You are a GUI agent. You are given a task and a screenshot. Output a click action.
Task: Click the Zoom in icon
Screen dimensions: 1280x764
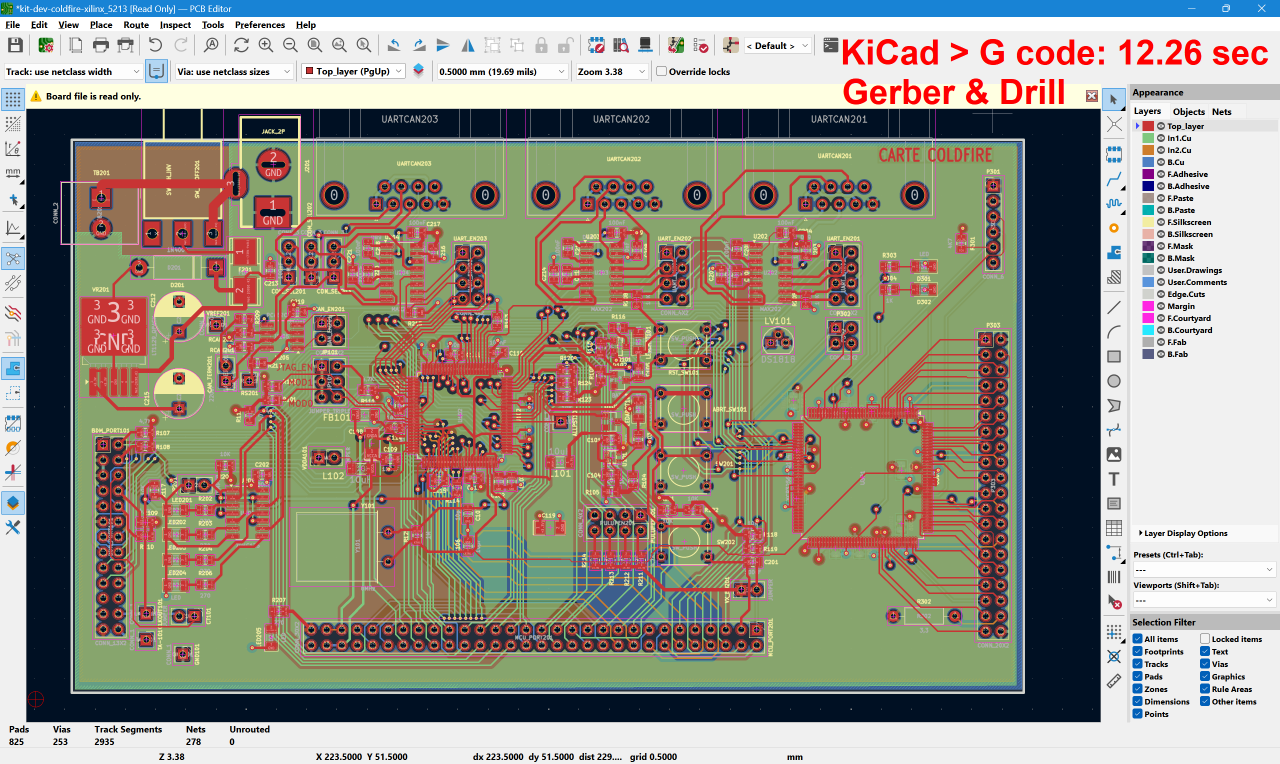(266, 45)
